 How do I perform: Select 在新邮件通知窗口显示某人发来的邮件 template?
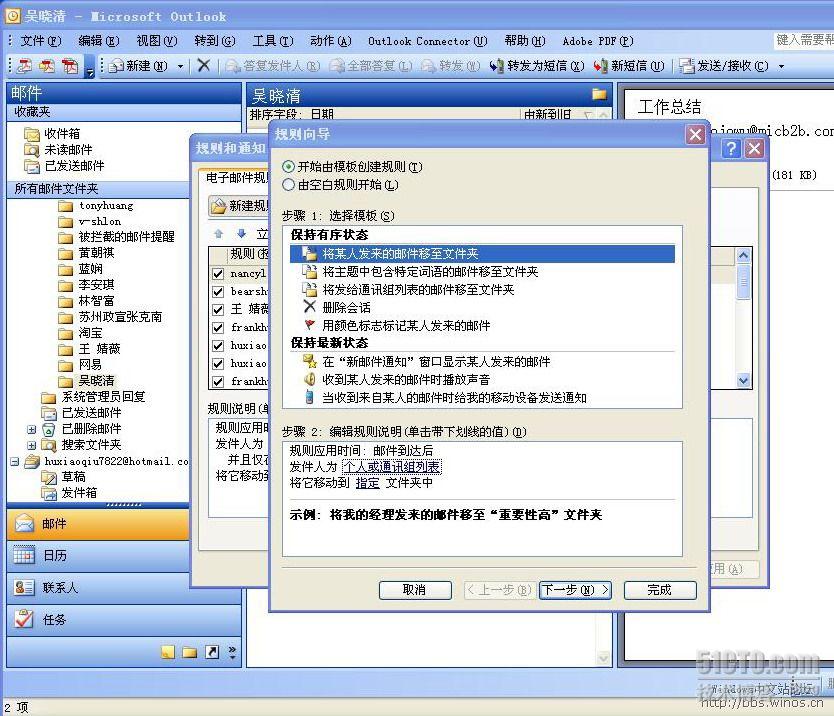point(427,362)
